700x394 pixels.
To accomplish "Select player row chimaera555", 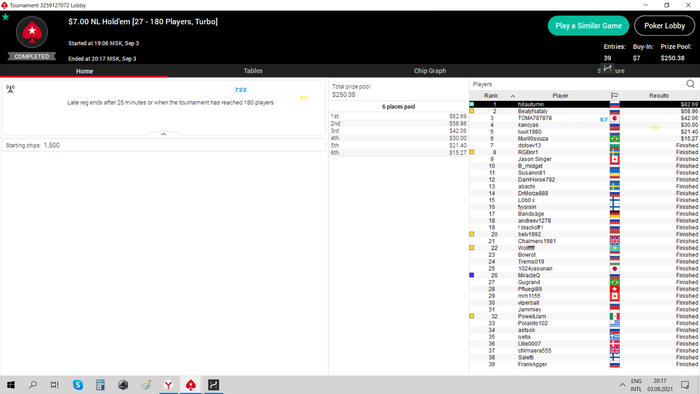I will [x=584, y=351].
